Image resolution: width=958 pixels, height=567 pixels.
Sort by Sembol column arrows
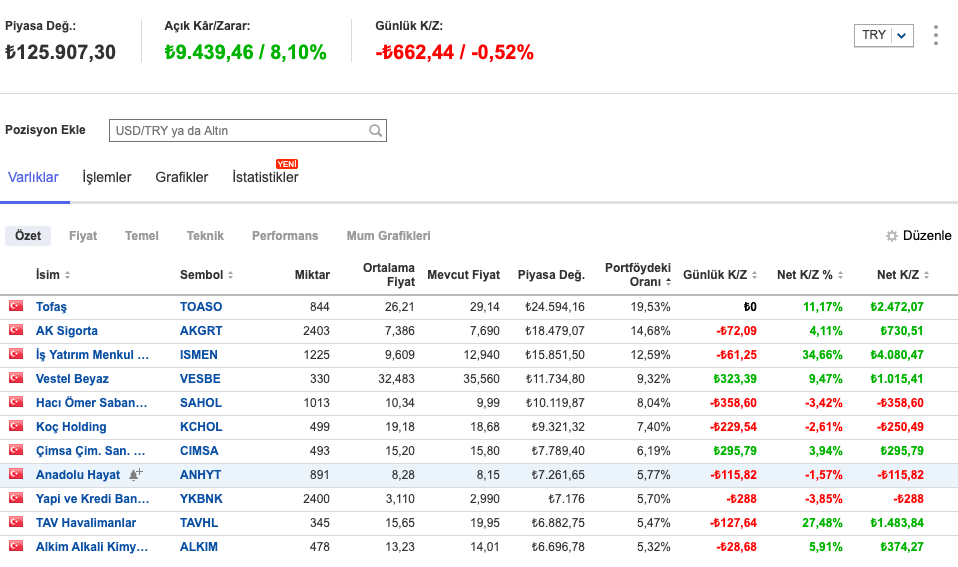[230, 275]
